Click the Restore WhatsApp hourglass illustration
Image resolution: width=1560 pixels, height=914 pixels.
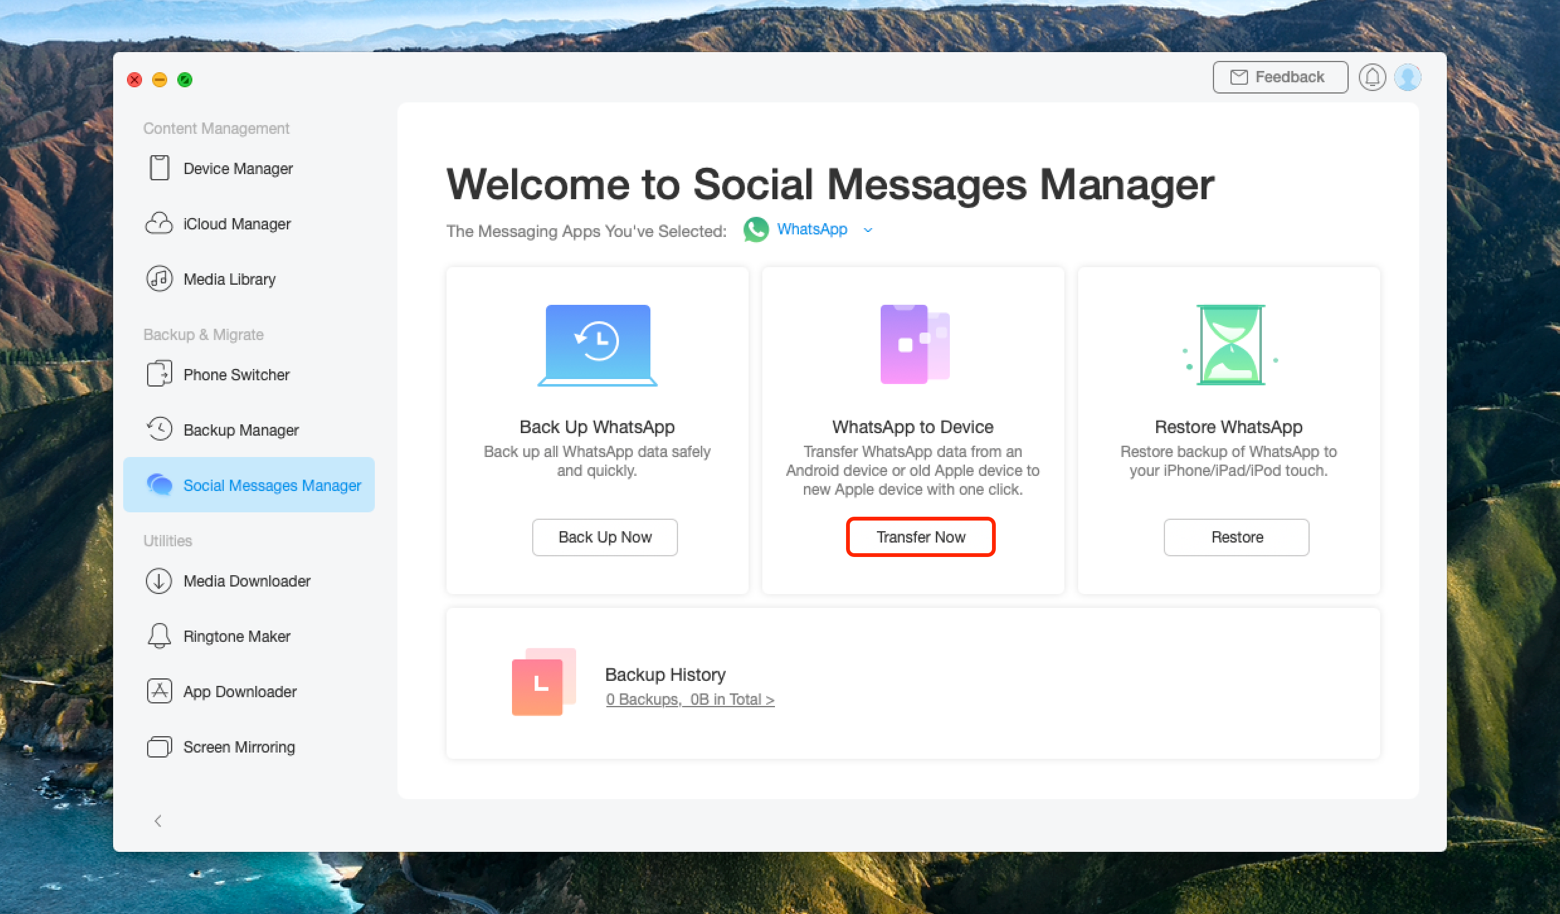(1230, 345)
